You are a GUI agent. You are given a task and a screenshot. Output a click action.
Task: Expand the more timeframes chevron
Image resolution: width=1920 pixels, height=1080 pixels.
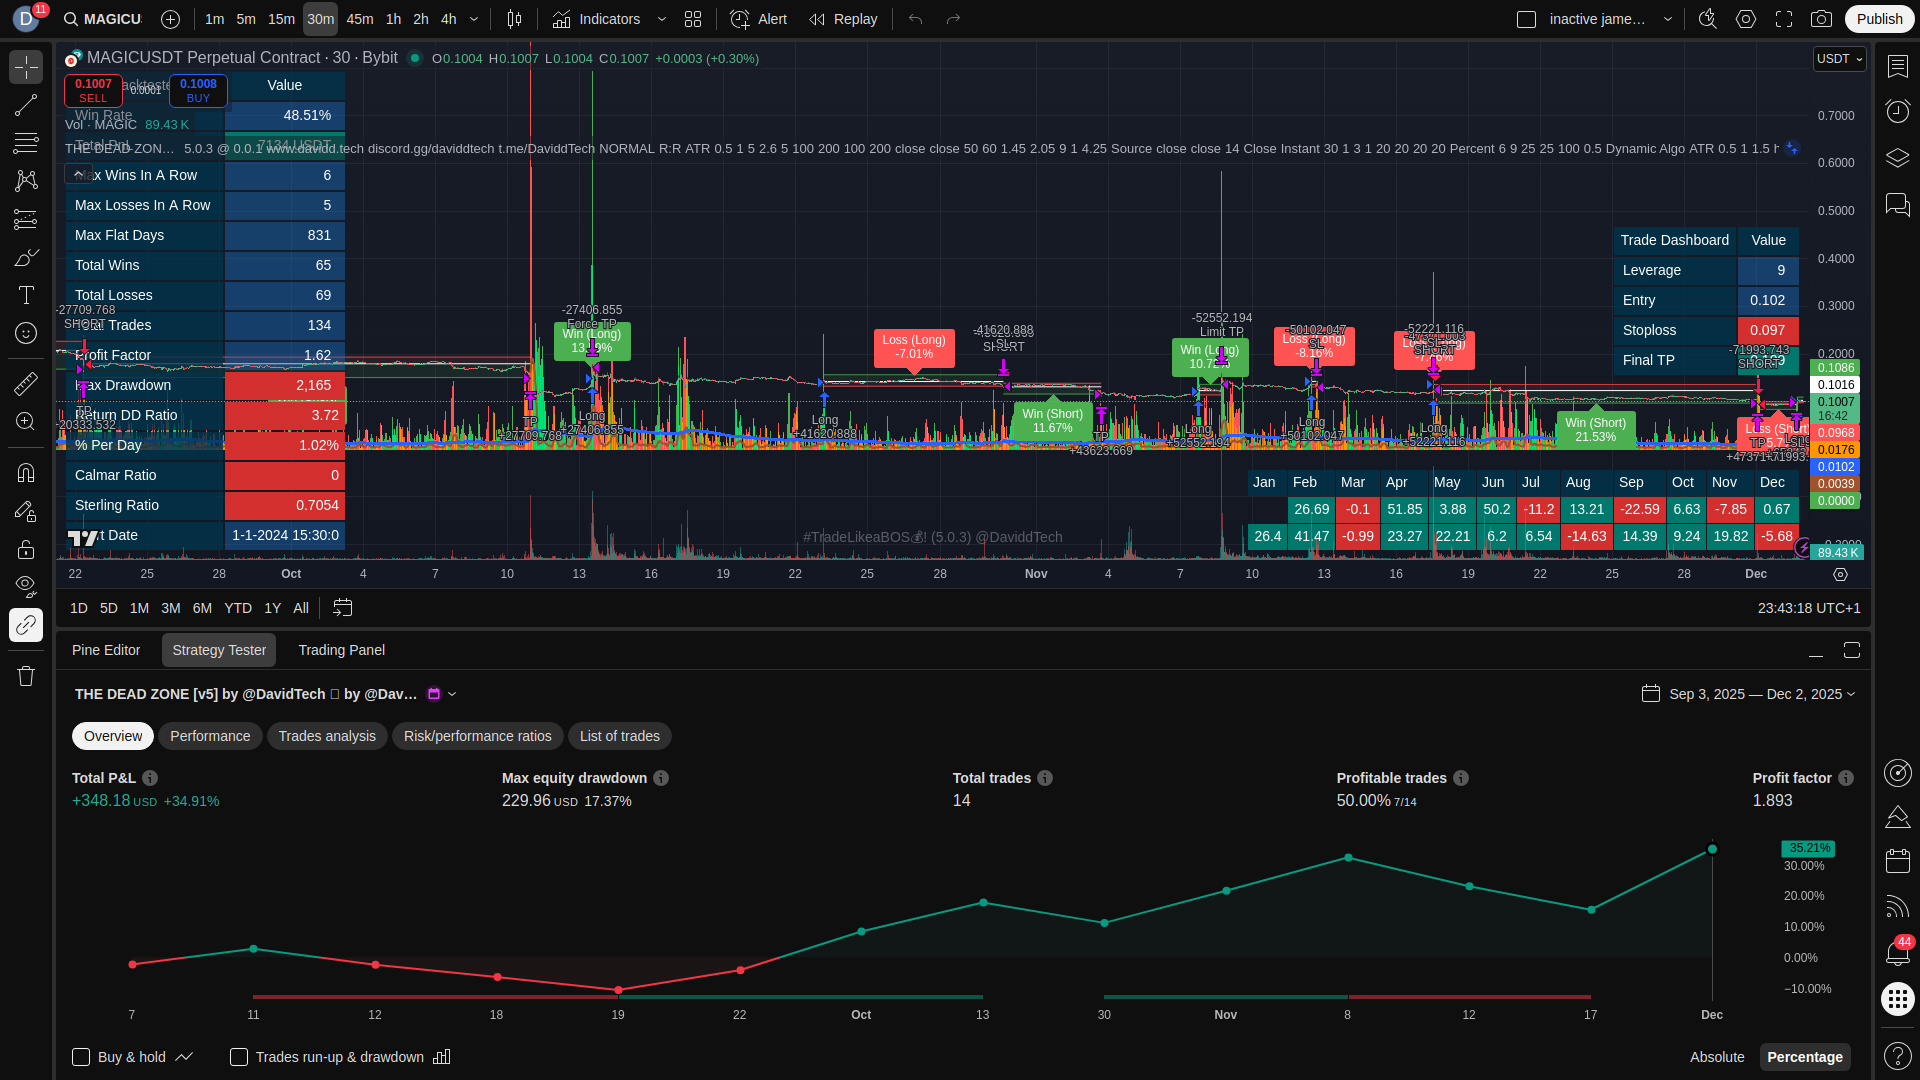click(x=474, y=19)
